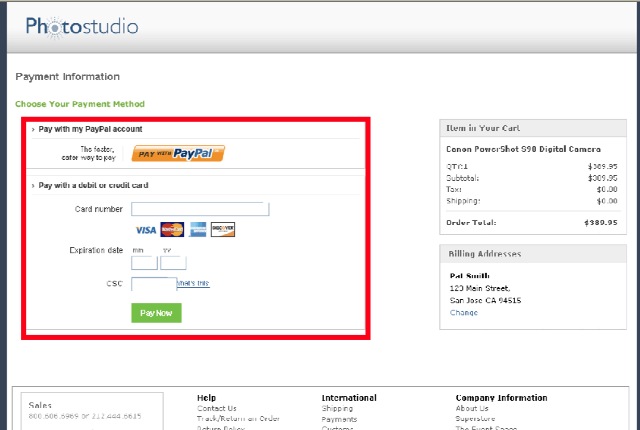Click the Pay with PayPal button

click(178, 153)
